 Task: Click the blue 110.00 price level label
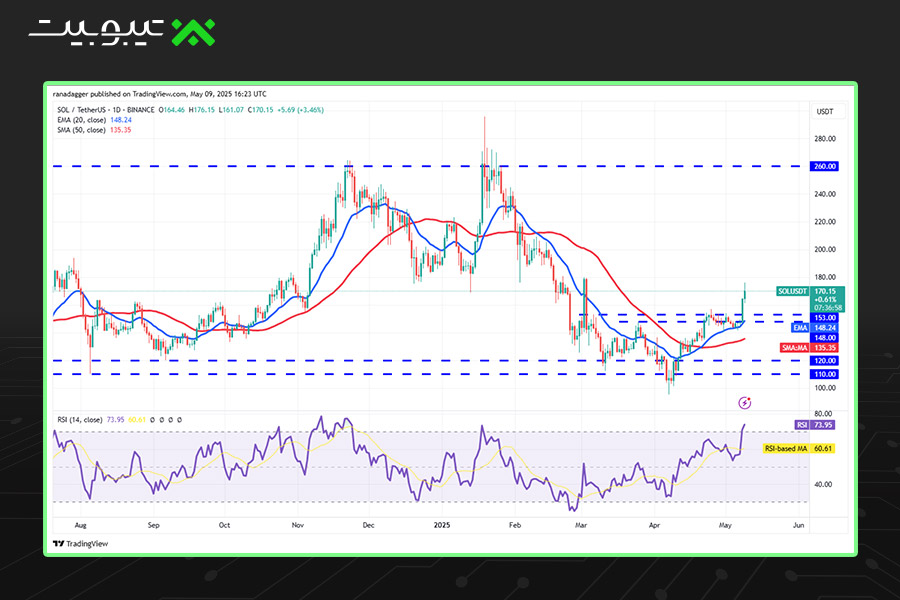click(x=825, y=374)
